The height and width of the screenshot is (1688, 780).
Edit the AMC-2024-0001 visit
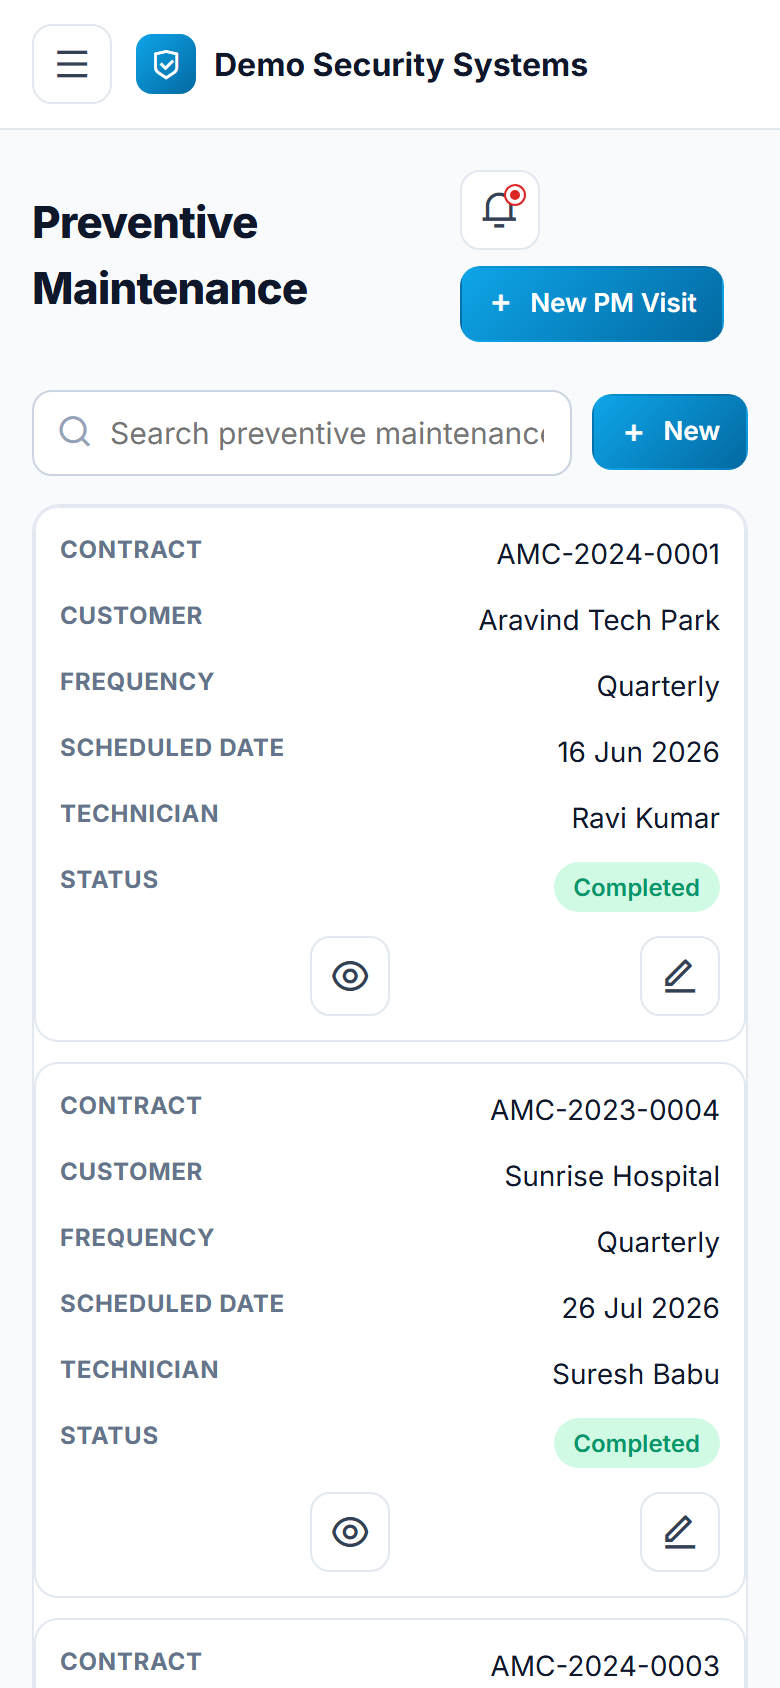[680, 976]
